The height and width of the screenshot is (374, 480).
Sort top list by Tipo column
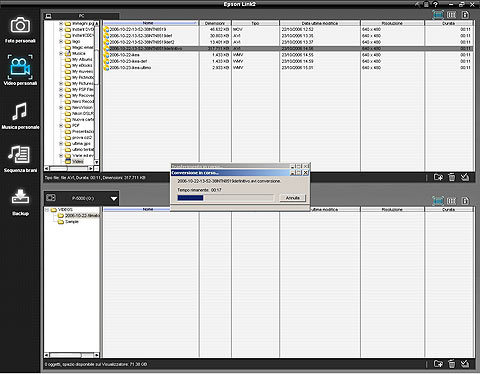pos(255,23)
